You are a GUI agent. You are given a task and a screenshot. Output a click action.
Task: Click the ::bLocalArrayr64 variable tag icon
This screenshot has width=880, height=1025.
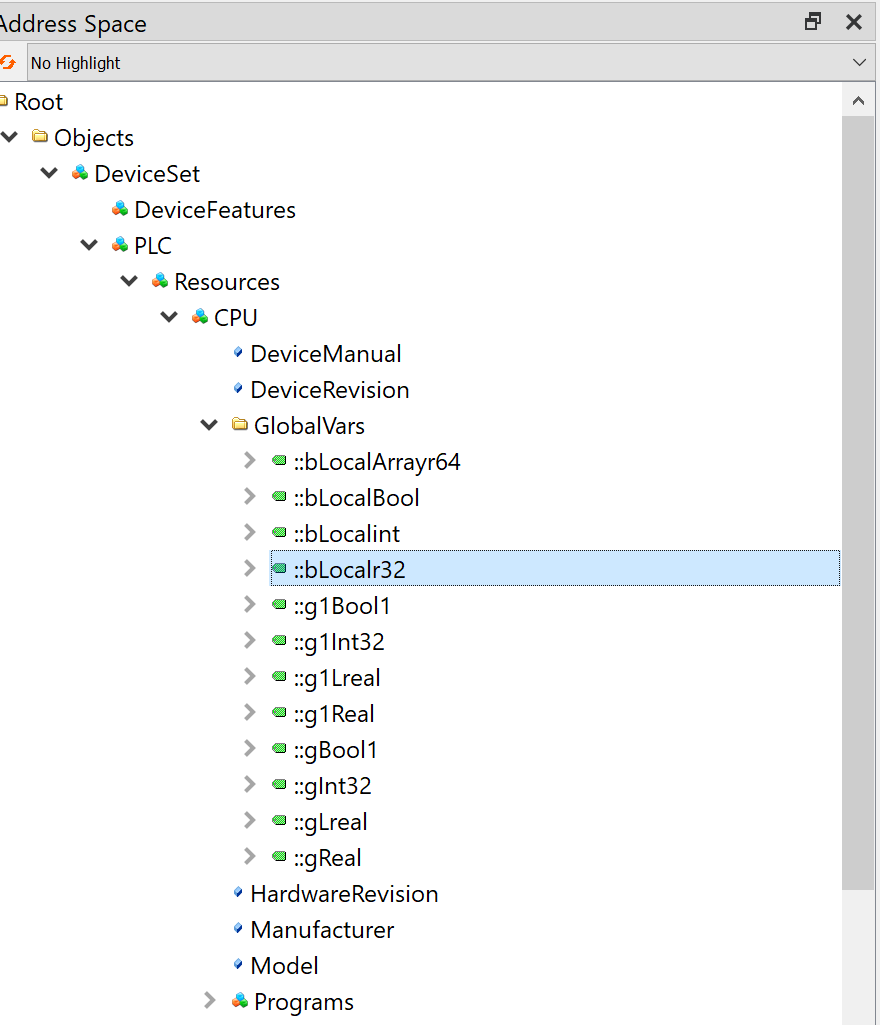[279, 460]
